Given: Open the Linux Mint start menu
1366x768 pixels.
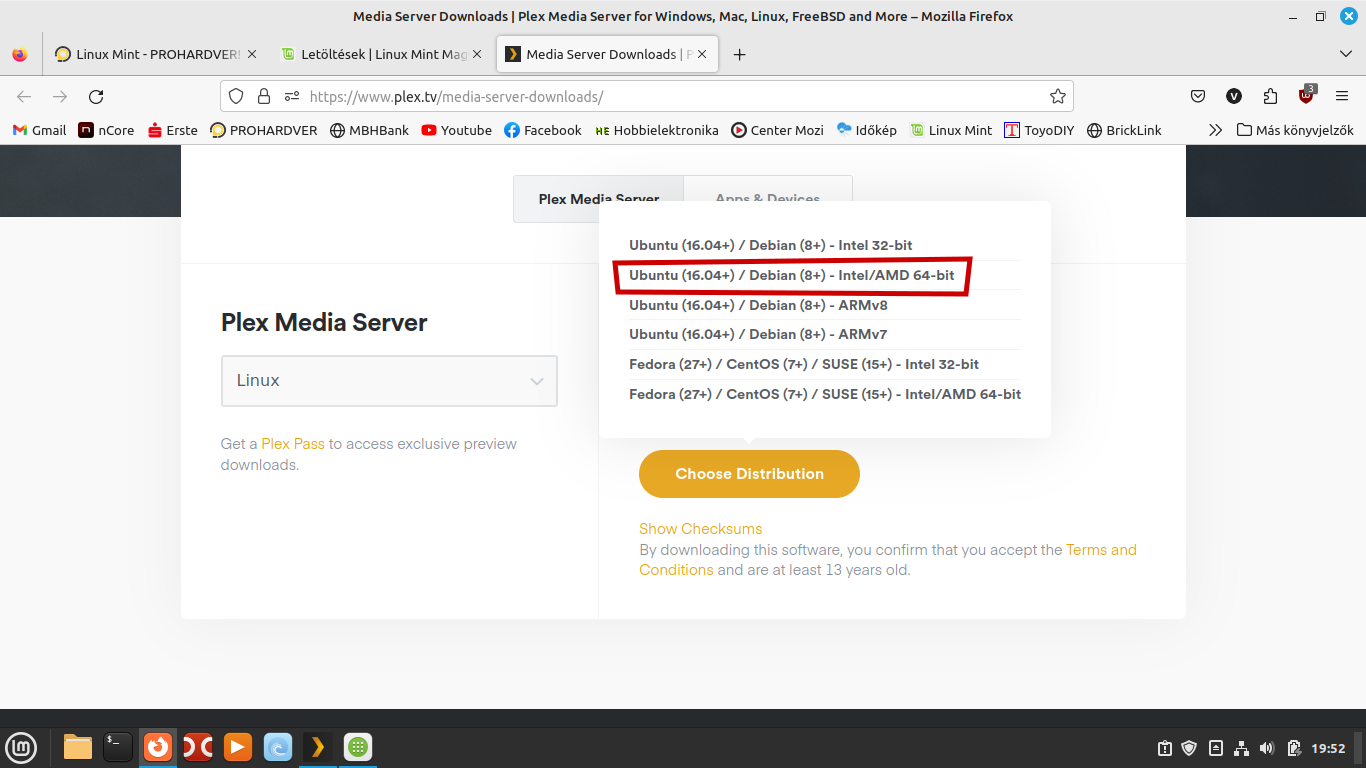Looking at the screenshot, I should pyautogui.click(x=21, y=747).
